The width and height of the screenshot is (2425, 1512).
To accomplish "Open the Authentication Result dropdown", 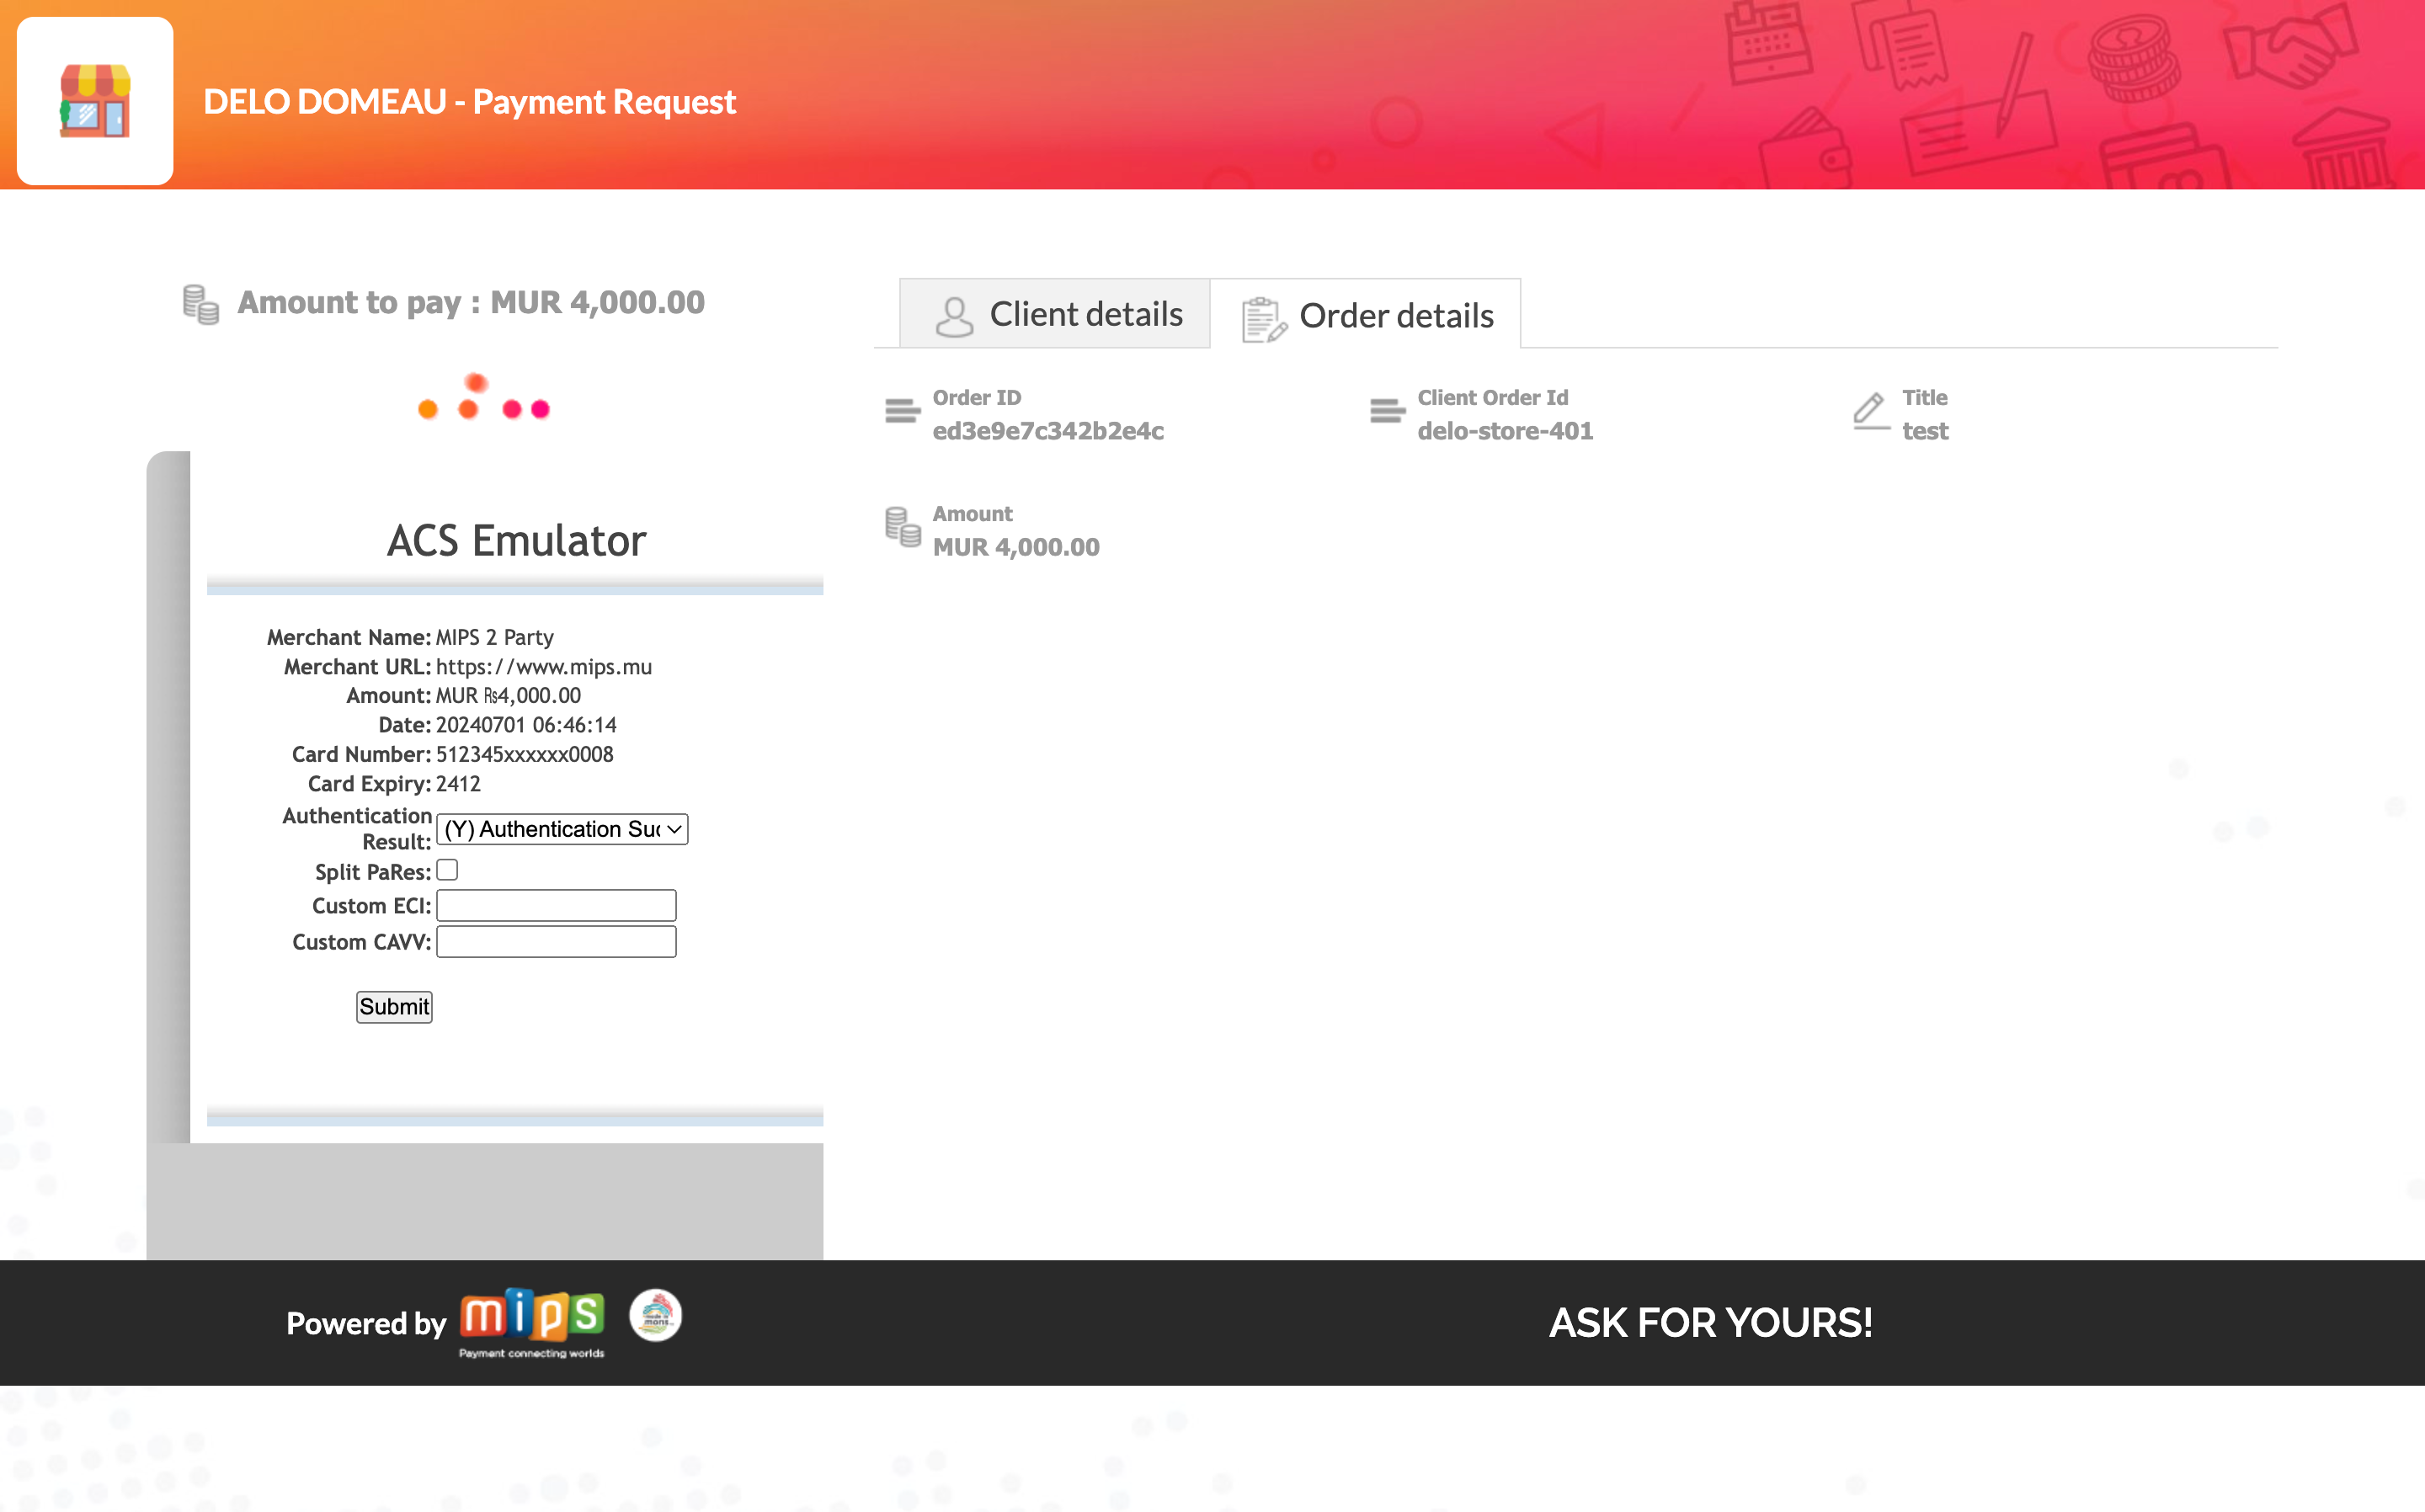I will (563, 829).
